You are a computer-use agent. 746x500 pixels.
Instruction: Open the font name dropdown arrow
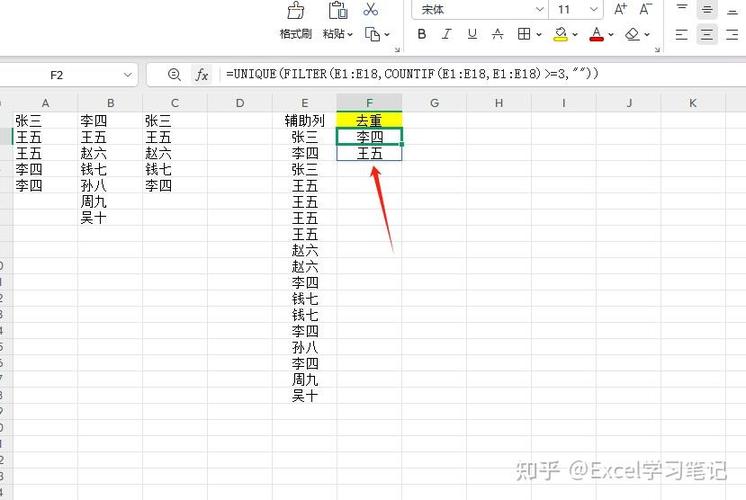pos(540,9)
